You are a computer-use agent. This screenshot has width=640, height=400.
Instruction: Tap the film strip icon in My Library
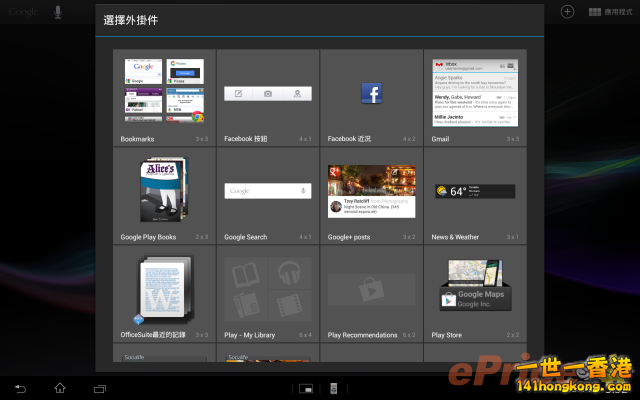[x=289, y=305]
